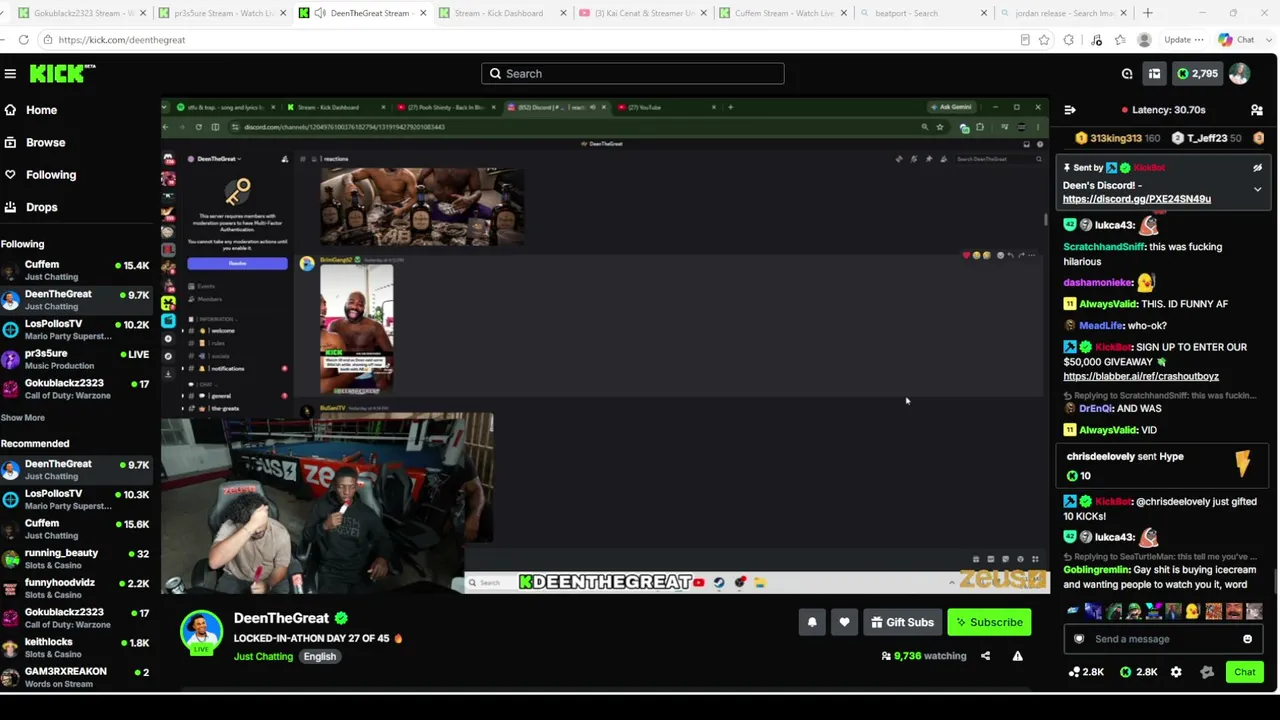Expand followed channels with Show More

22,417
